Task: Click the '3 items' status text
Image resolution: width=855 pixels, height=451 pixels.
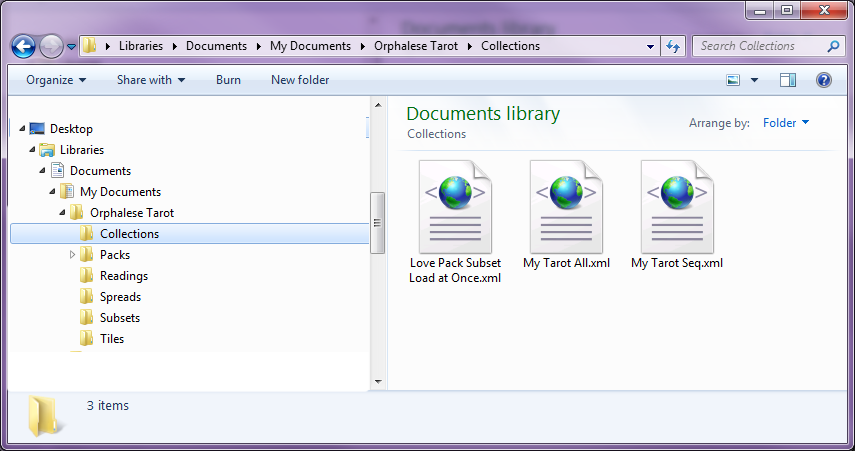Action: tap(108, 405)
